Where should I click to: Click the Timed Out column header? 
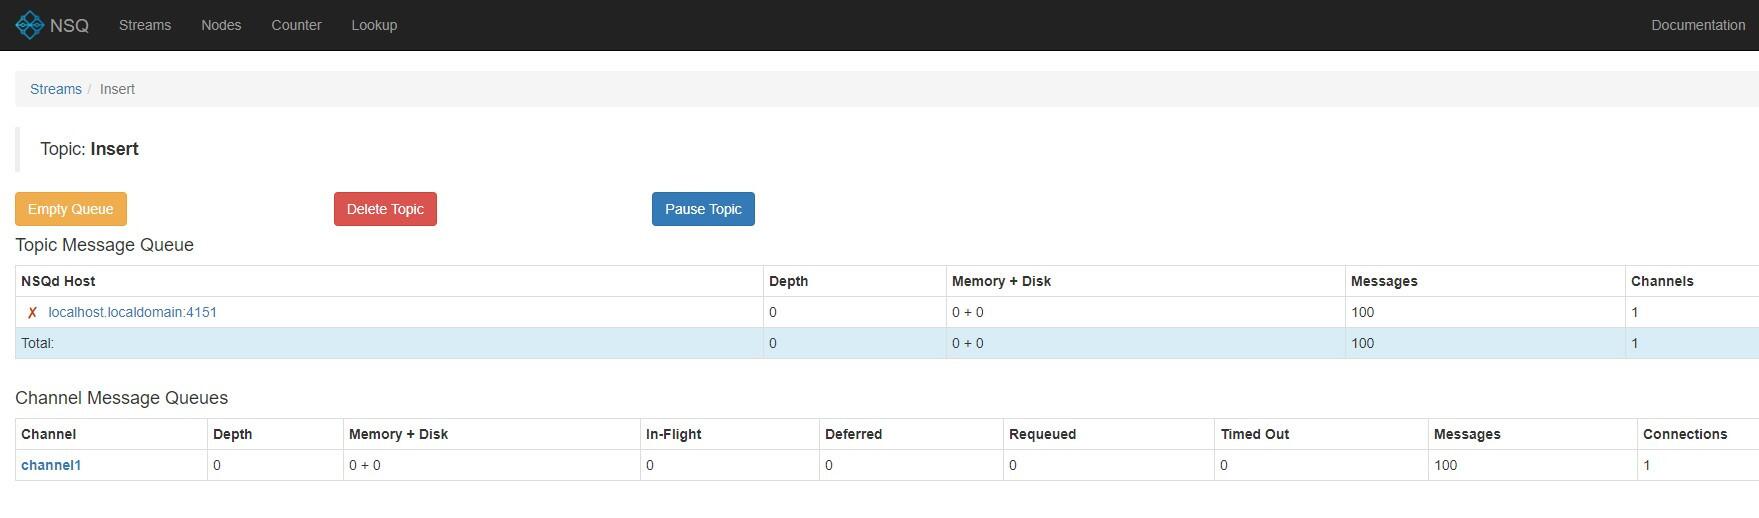click(x=1255, y=434)
